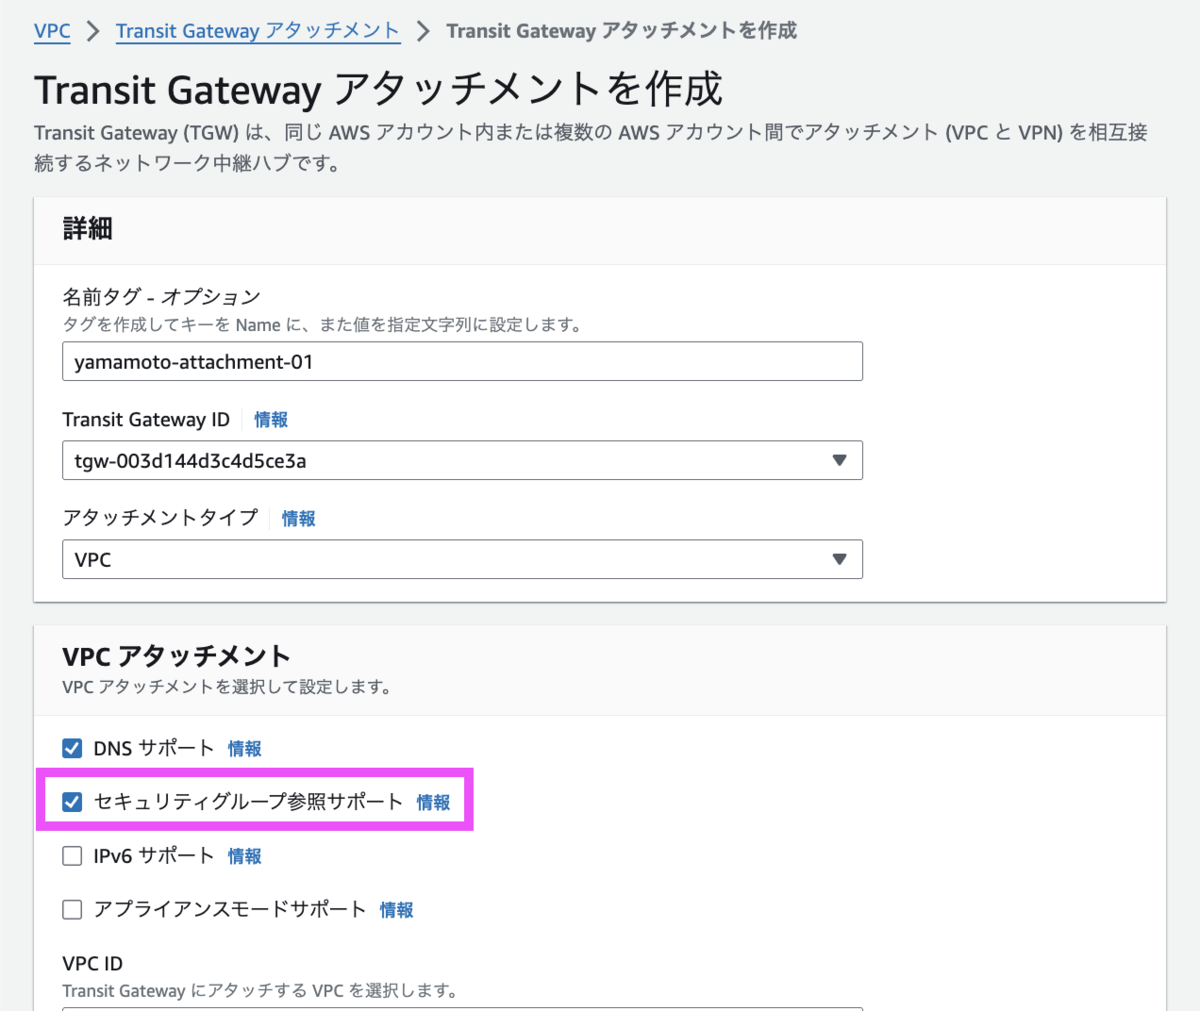Click the breadcrumb text Transit Gateway アタッチメントを作成

(x=622, y=31)
